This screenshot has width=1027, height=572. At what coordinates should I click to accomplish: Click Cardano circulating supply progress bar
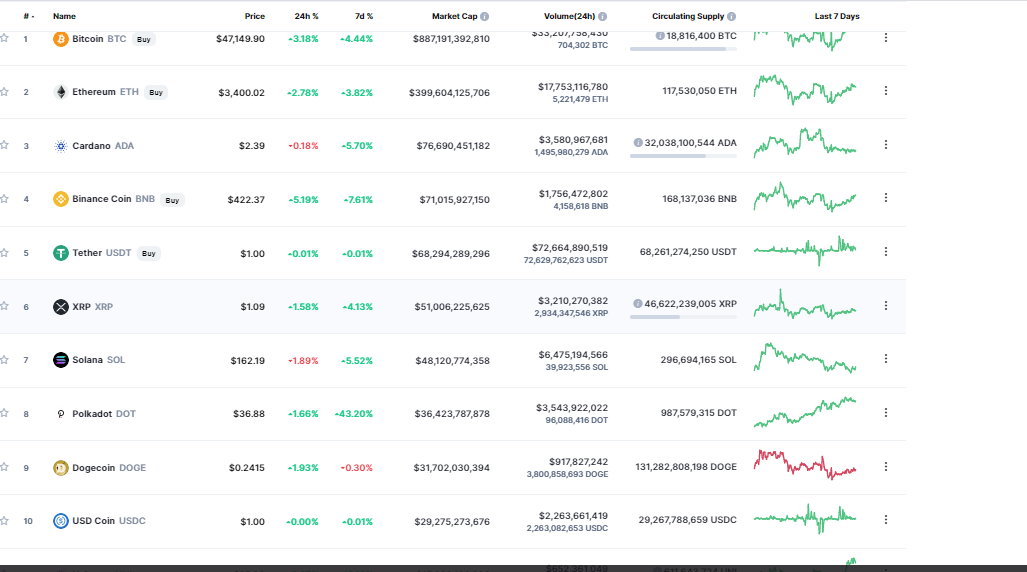click(683, 156)
